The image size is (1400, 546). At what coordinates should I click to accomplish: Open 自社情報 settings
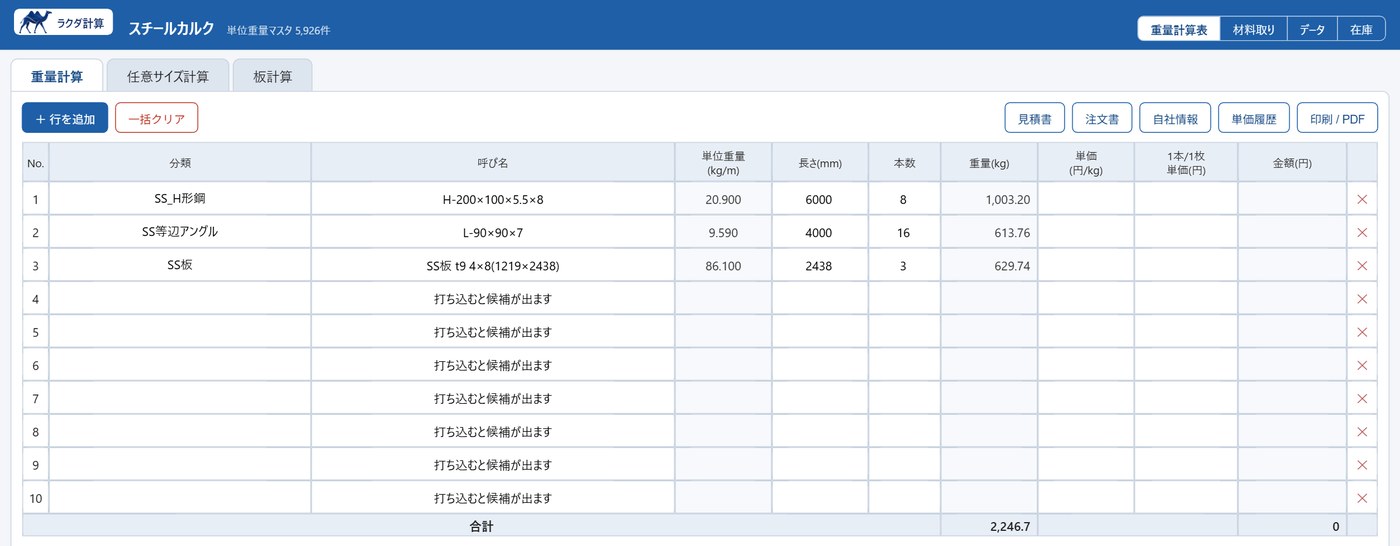tap(1175, 118)
